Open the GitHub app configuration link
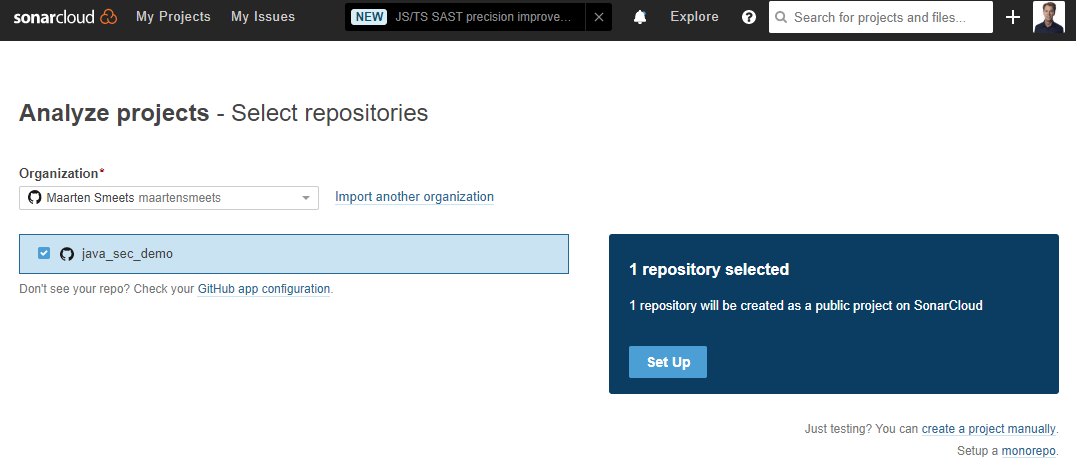The height and width of the screenshot is (467, 1076). click(x=264, y=289)
